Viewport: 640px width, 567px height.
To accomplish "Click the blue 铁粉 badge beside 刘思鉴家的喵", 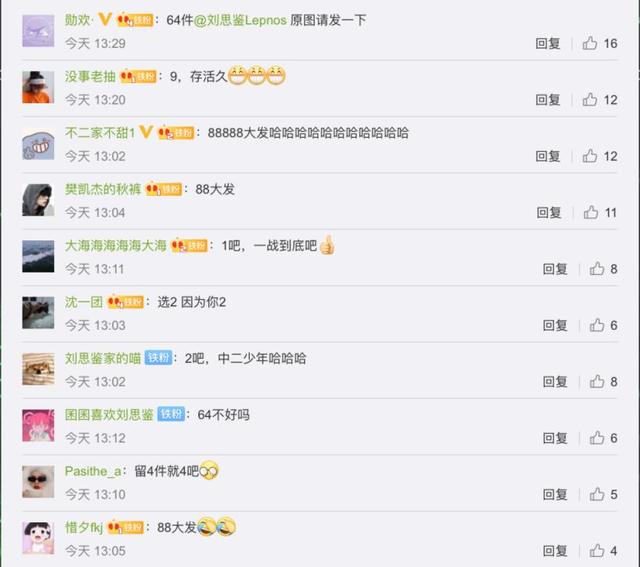I will click(158, 358).
